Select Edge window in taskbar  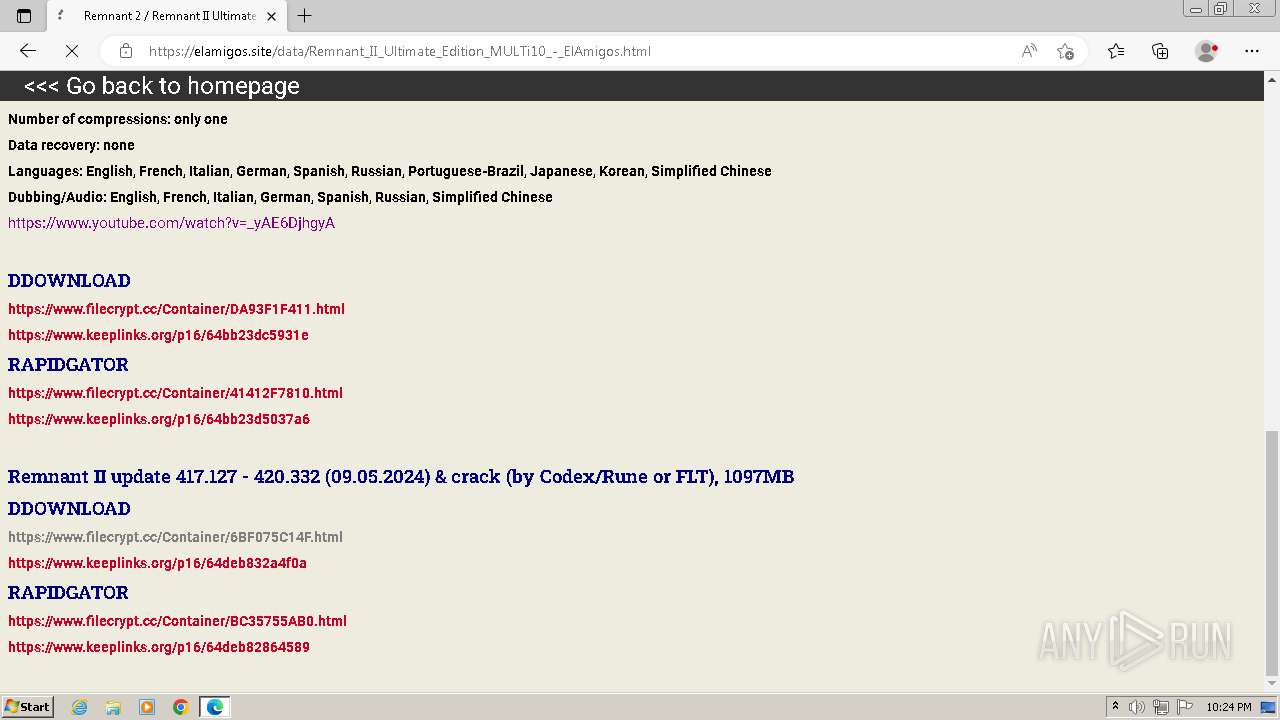point(215,707)
